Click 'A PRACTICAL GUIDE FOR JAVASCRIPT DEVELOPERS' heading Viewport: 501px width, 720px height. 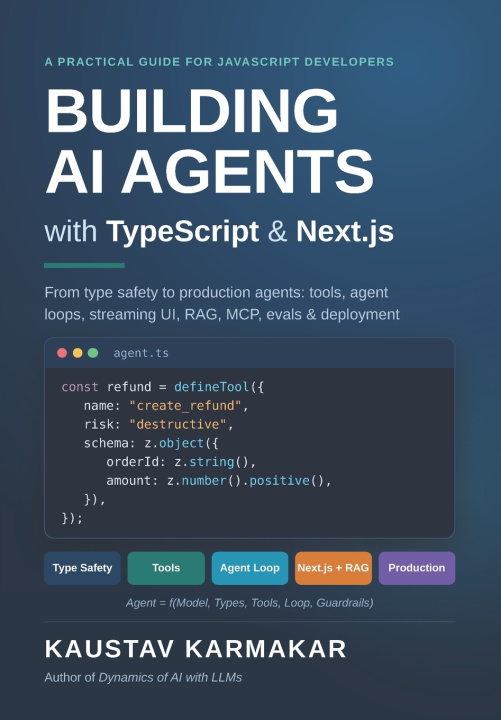click(x=219, y=62)
